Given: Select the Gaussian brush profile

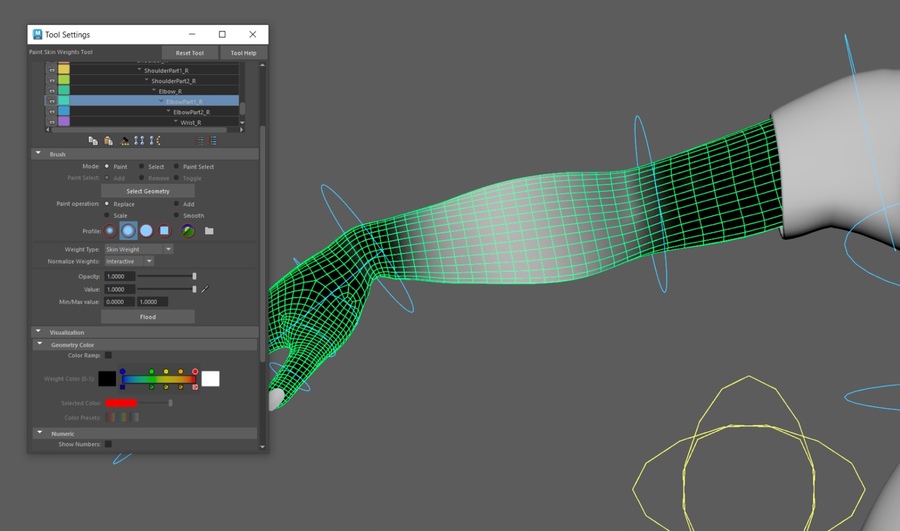Looking at the screenshot, I should (x=110, y=230).
